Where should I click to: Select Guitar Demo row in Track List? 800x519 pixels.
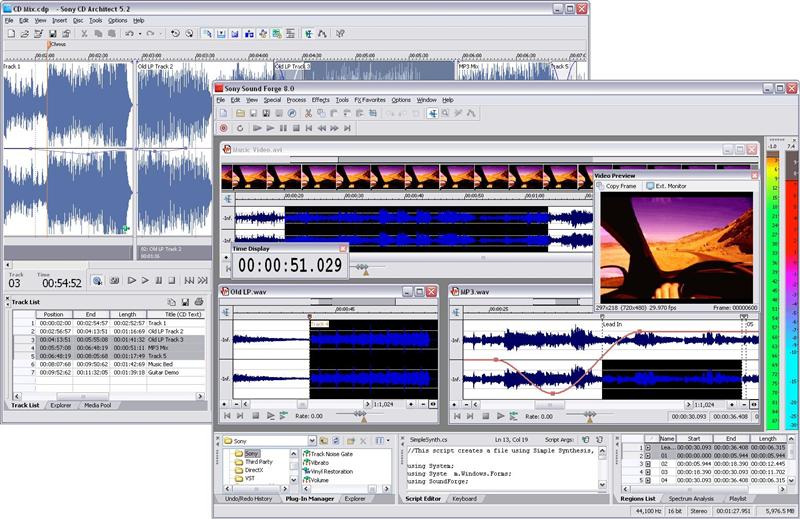click(110, 373)
